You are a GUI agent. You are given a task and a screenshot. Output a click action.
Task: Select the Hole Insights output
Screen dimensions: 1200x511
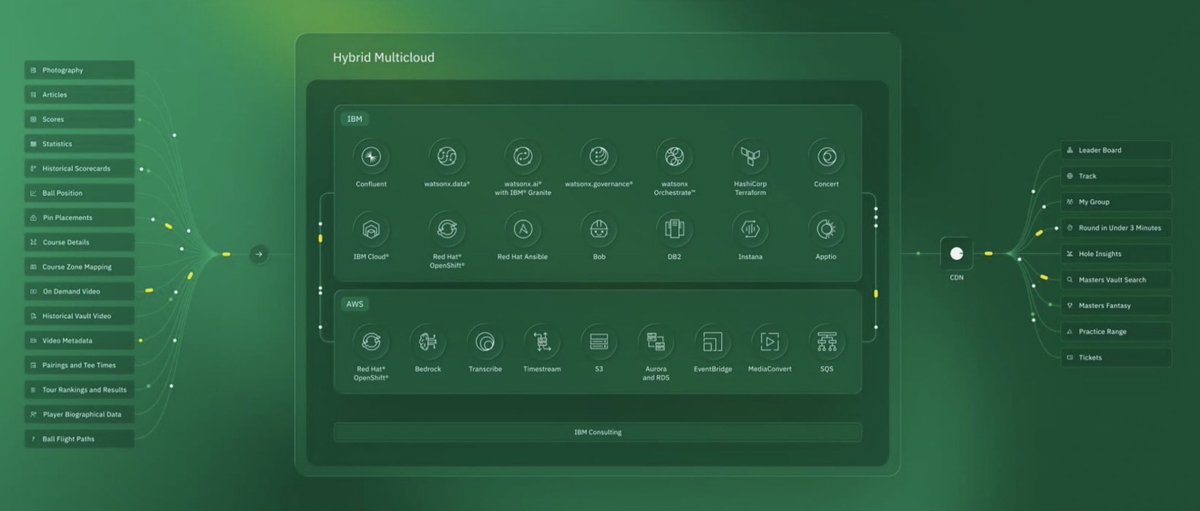click(1116, 254)
